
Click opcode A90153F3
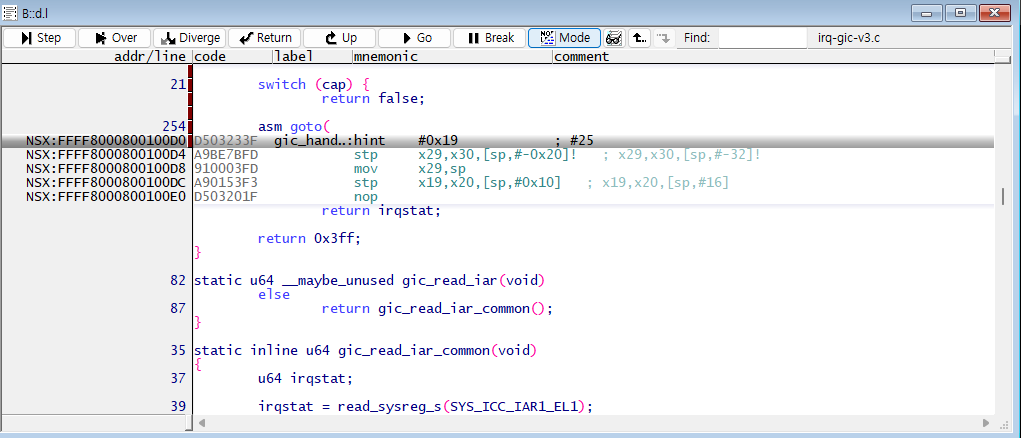coord(225,182)
